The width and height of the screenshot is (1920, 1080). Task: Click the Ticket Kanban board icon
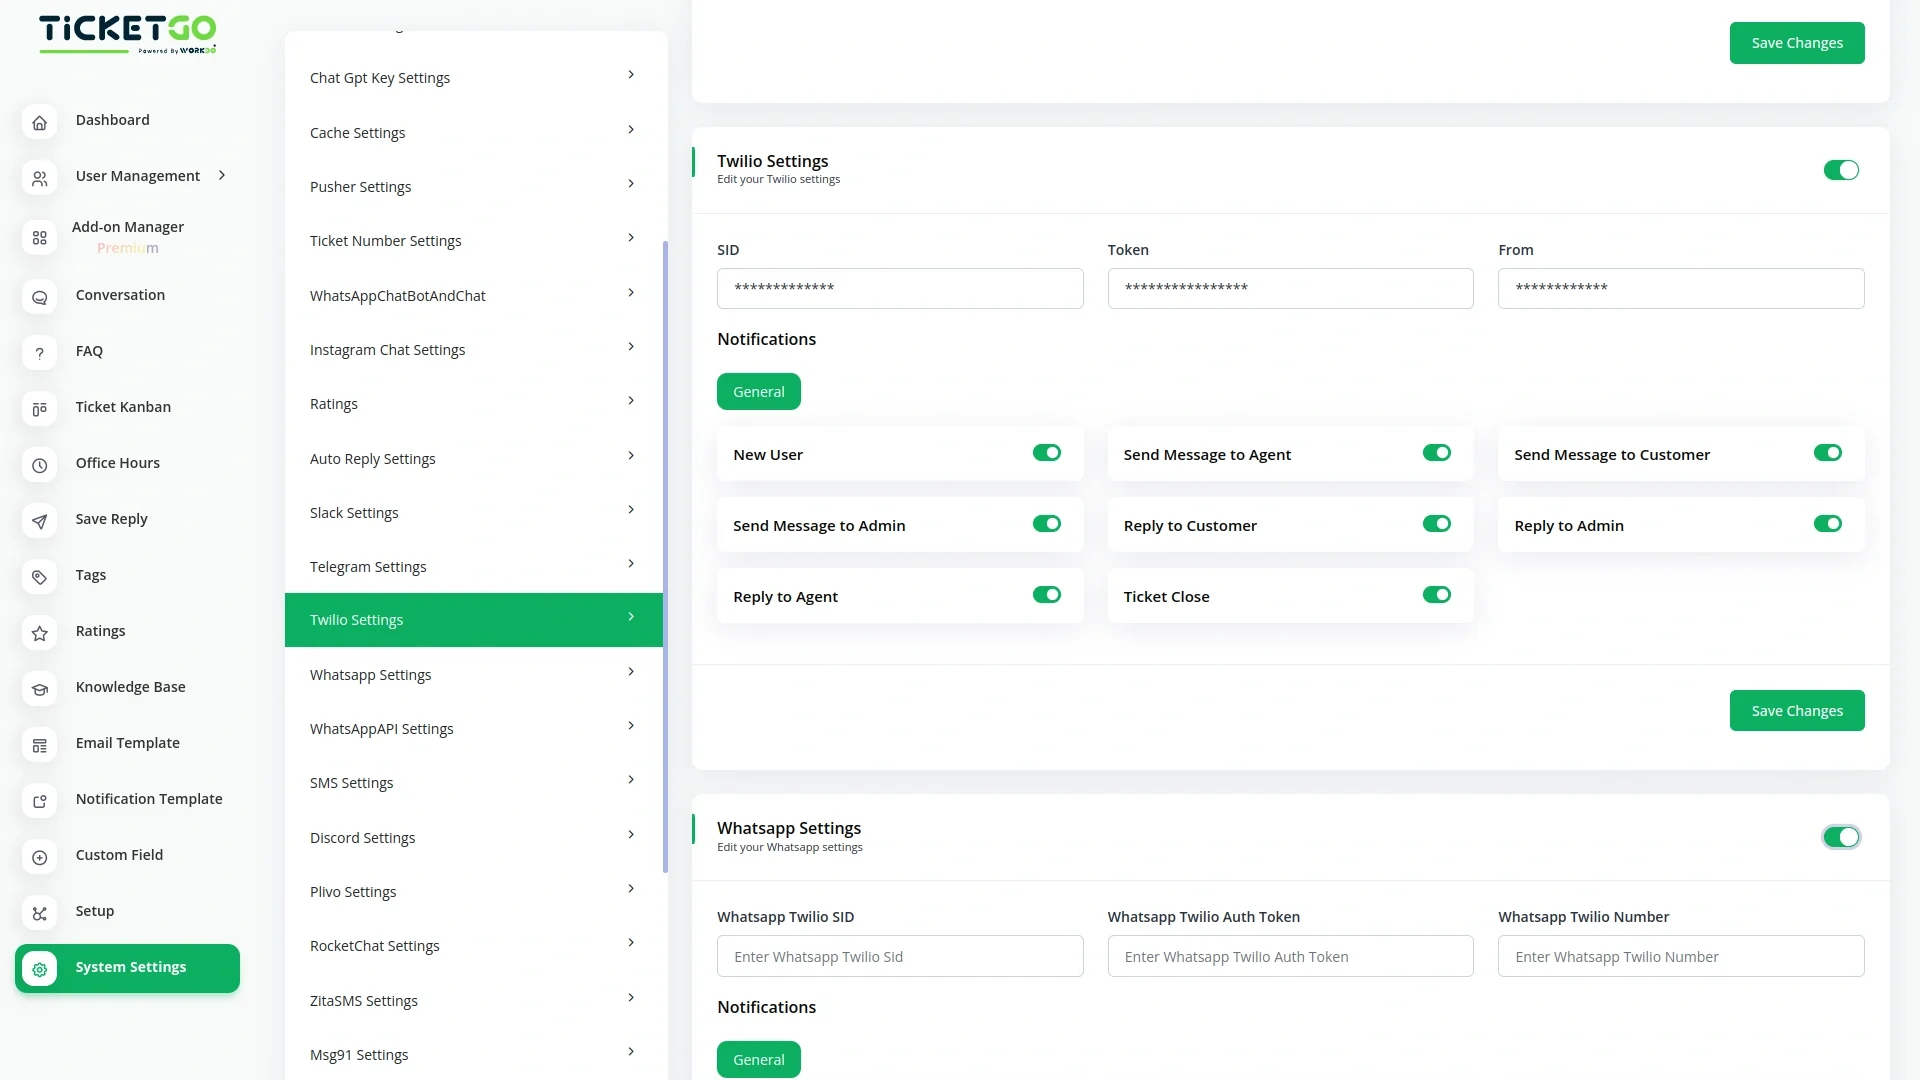coord(39,409)
